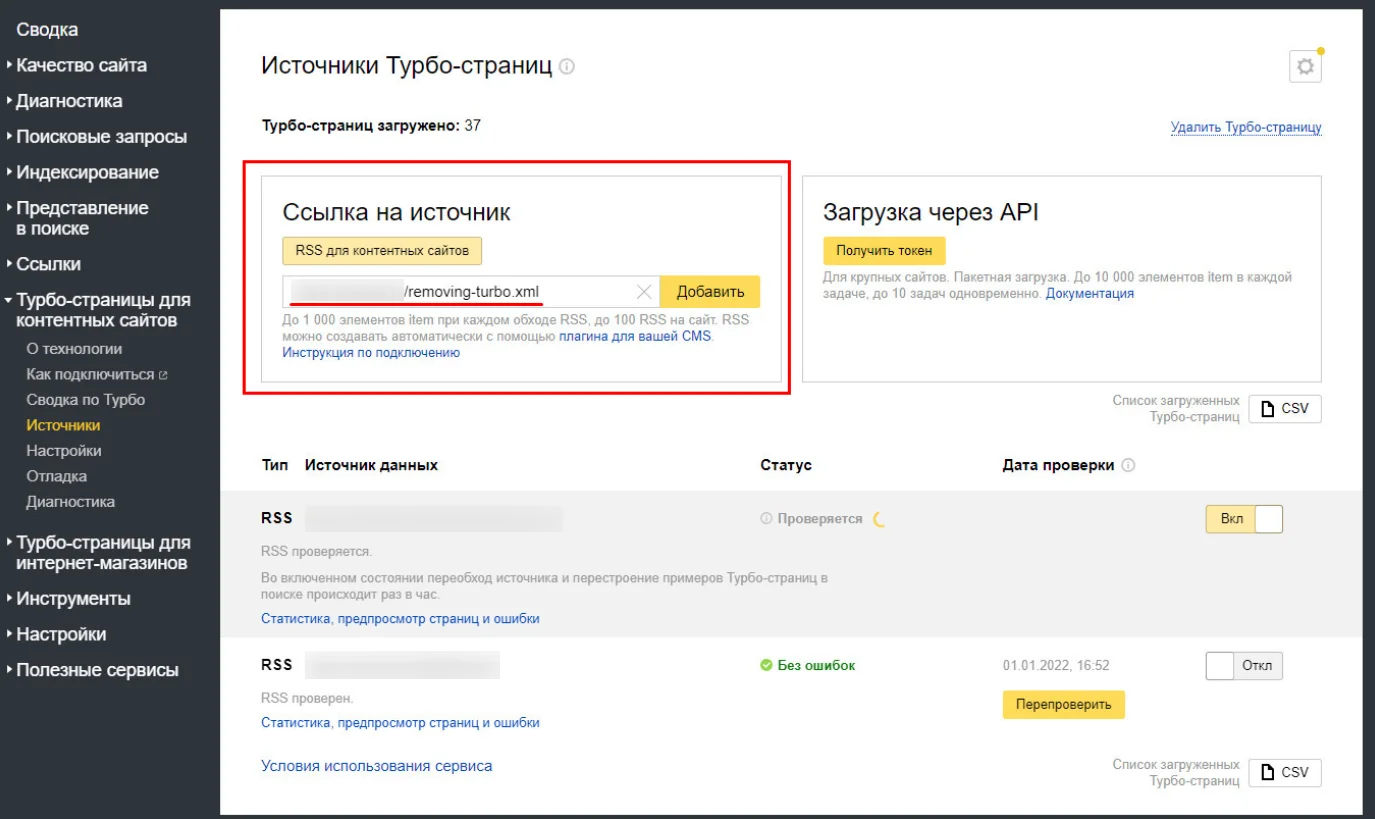
Task: Click the Перепроверить button
Action: coord(1063,704)
